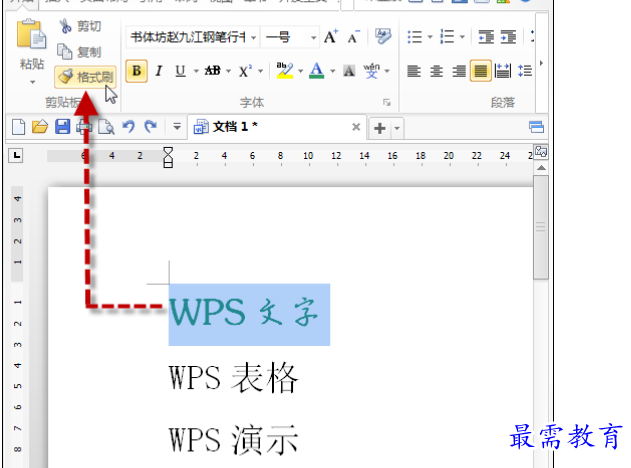Viewport: 631px width, 468px height.
Task: Increase font size with the large A icon
Action: point(331,37)
